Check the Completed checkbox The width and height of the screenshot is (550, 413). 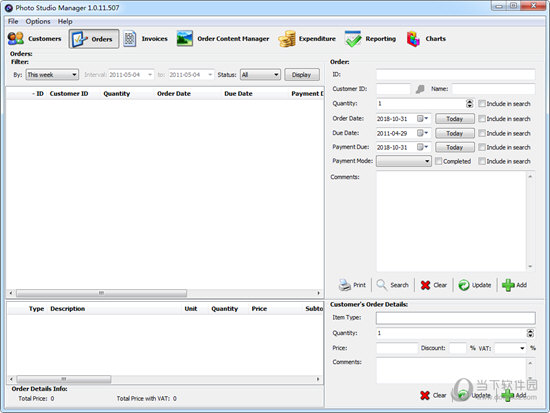click(438, 161)
